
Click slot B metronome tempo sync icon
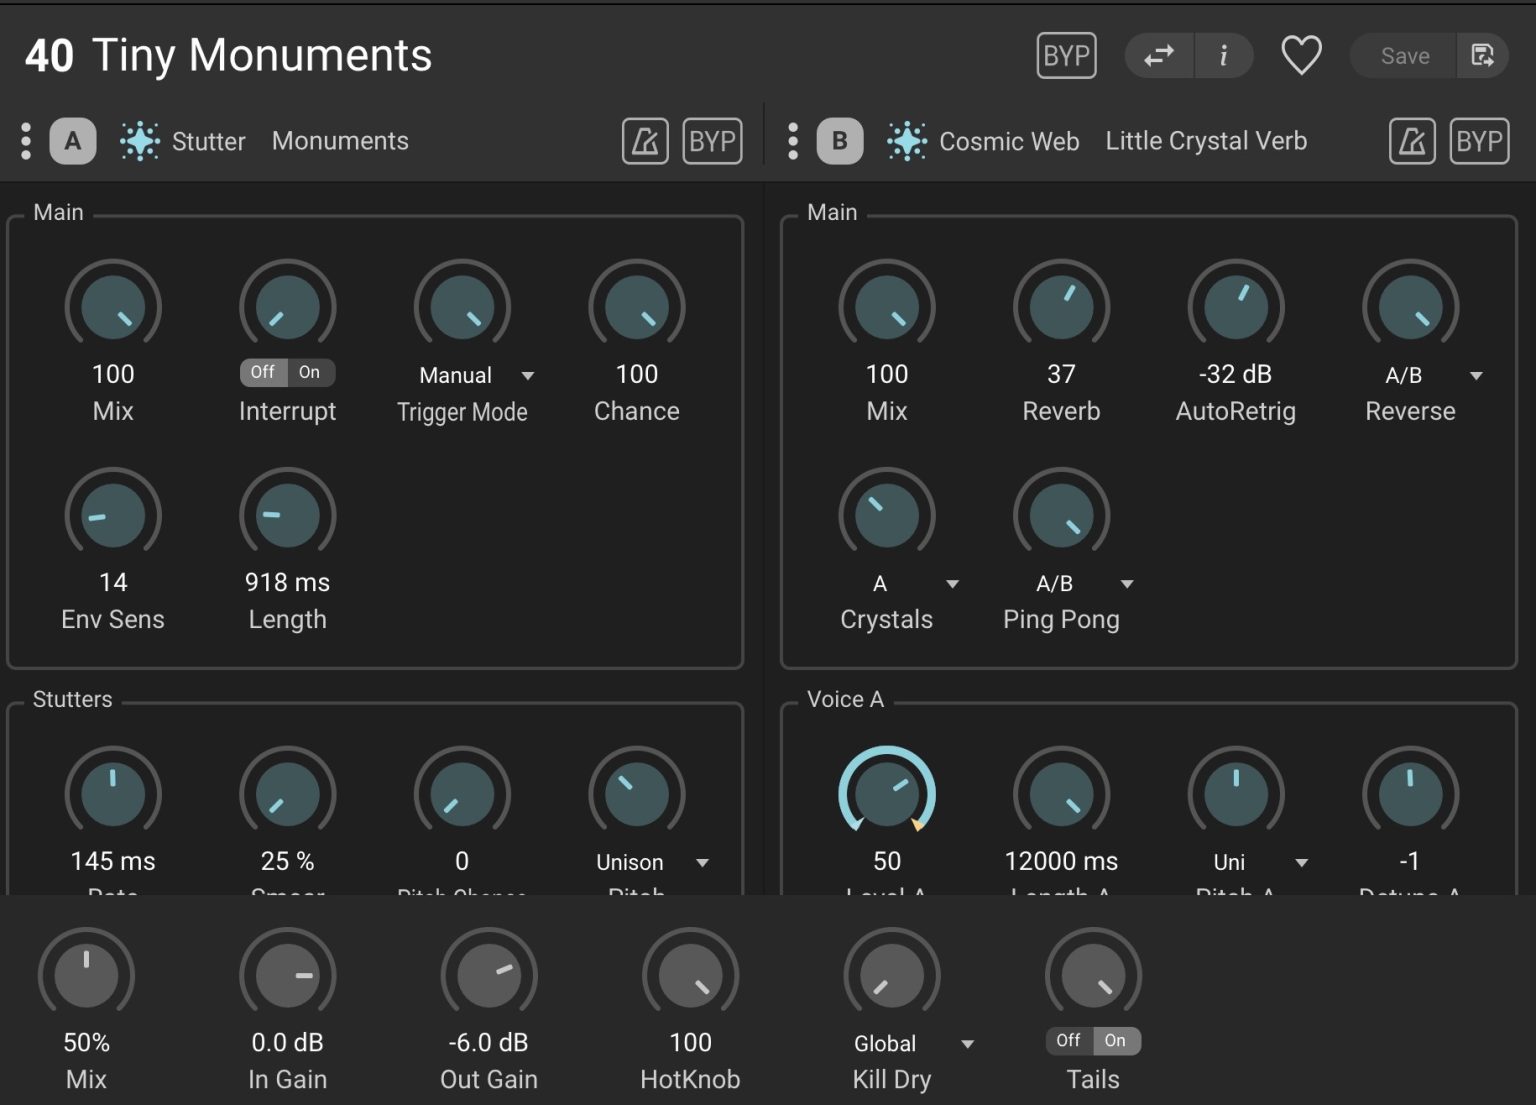pos(1412,141)
